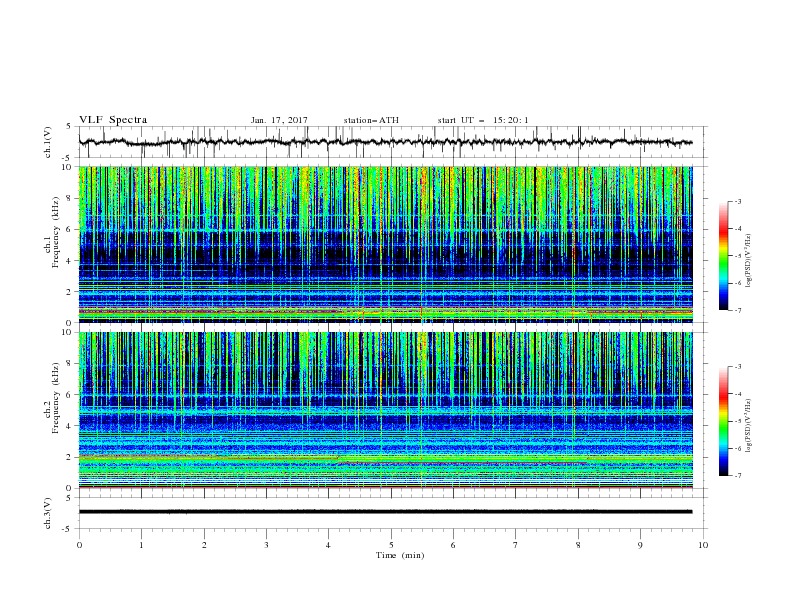Click the upper color scale bar
Viewport: 792px width, 612px height.
(x=723, y=256)
